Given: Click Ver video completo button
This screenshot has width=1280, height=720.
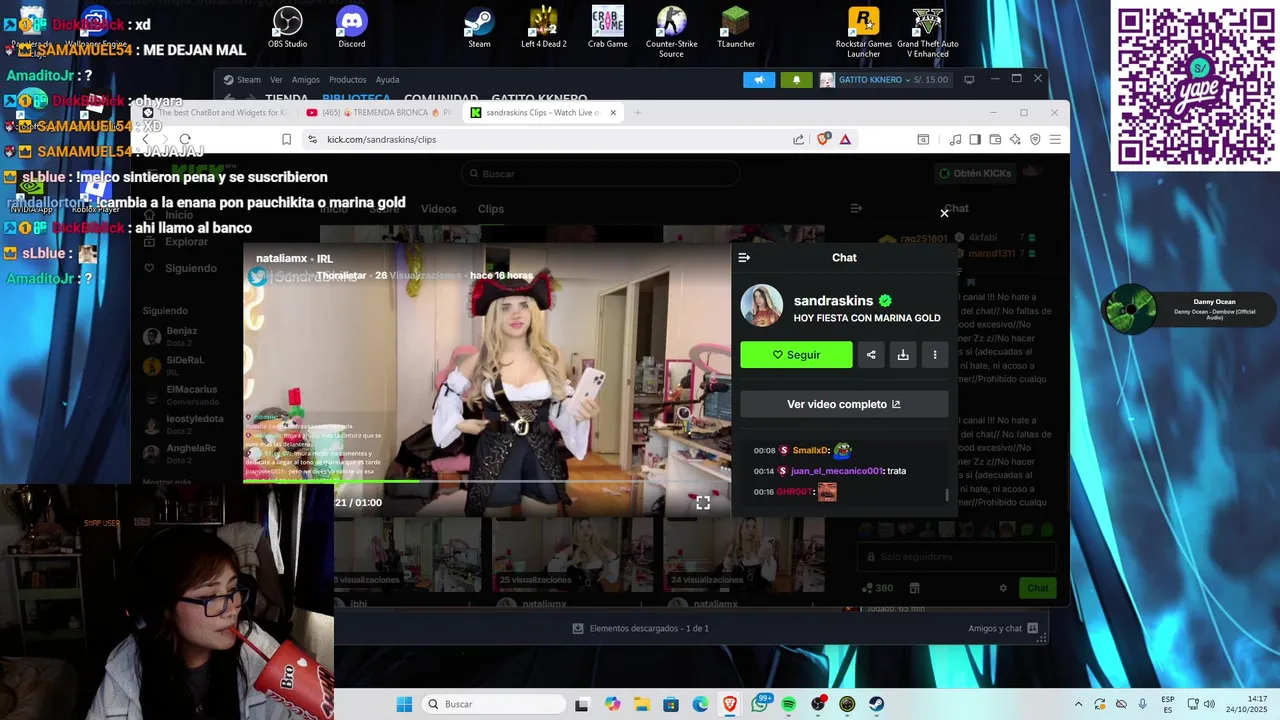Looking at the screenshot, I should tap(844, 404).
